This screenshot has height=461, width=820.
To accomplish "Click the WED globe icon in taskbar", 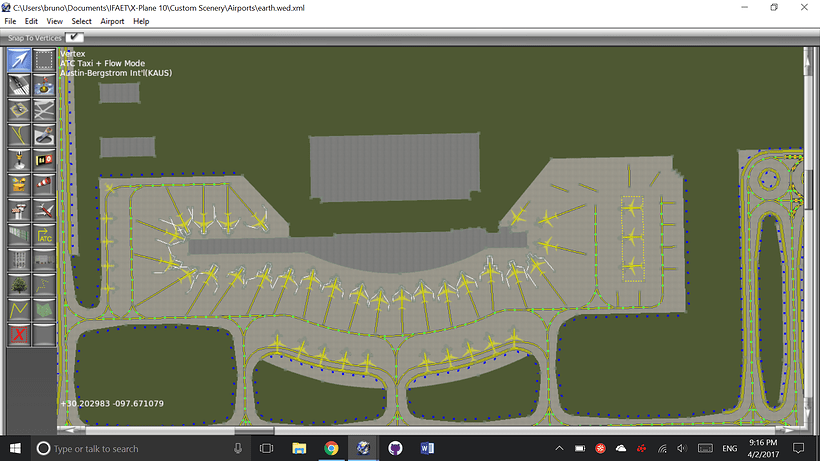I will (363, 448).
